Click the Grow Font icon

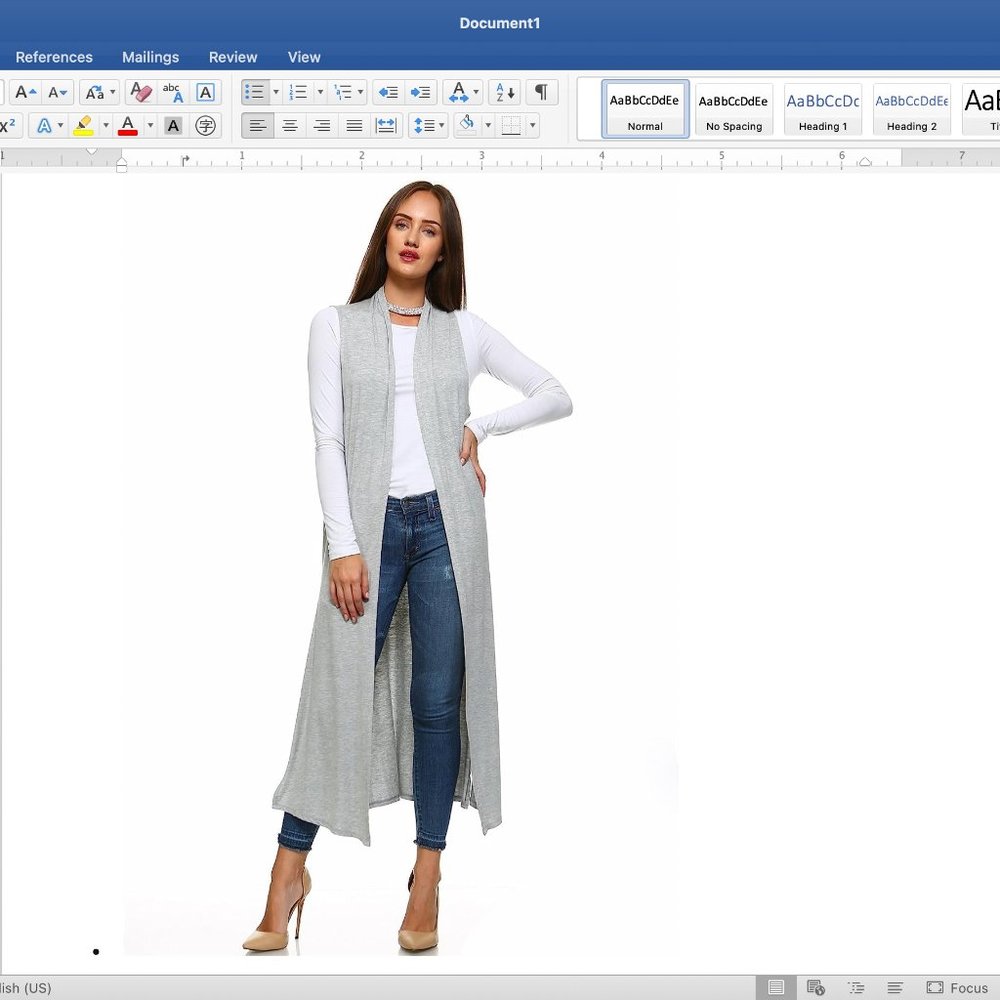pyautogui.click(x=25, y=93)
